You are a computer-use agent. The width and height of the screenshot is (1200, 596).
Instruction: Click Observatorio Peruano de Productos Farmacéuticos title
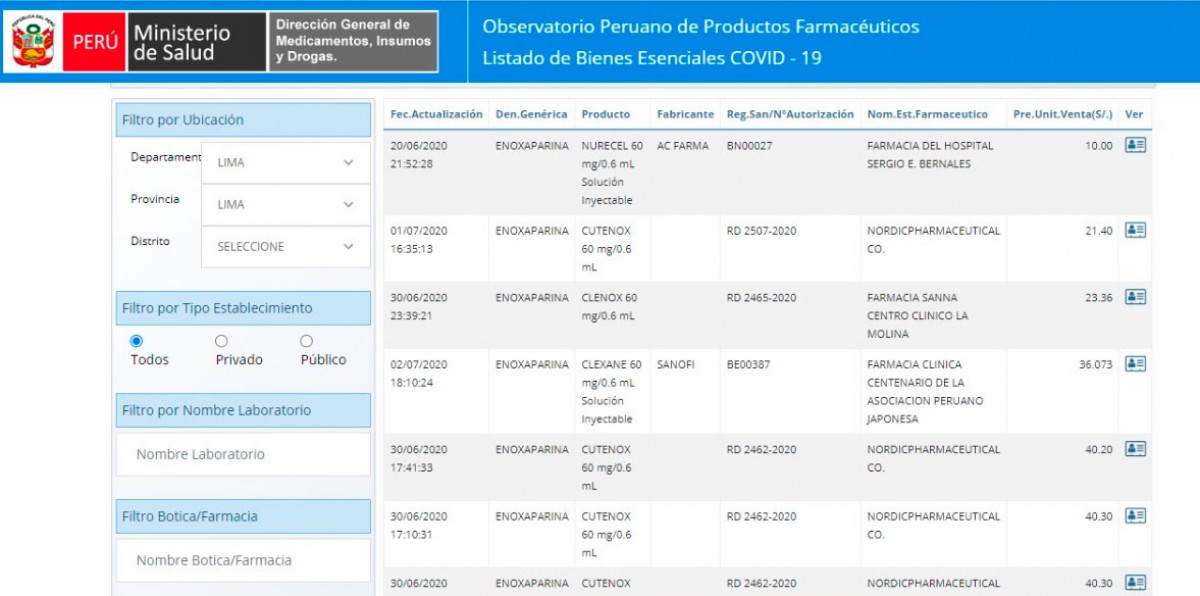tap(700, 26)
